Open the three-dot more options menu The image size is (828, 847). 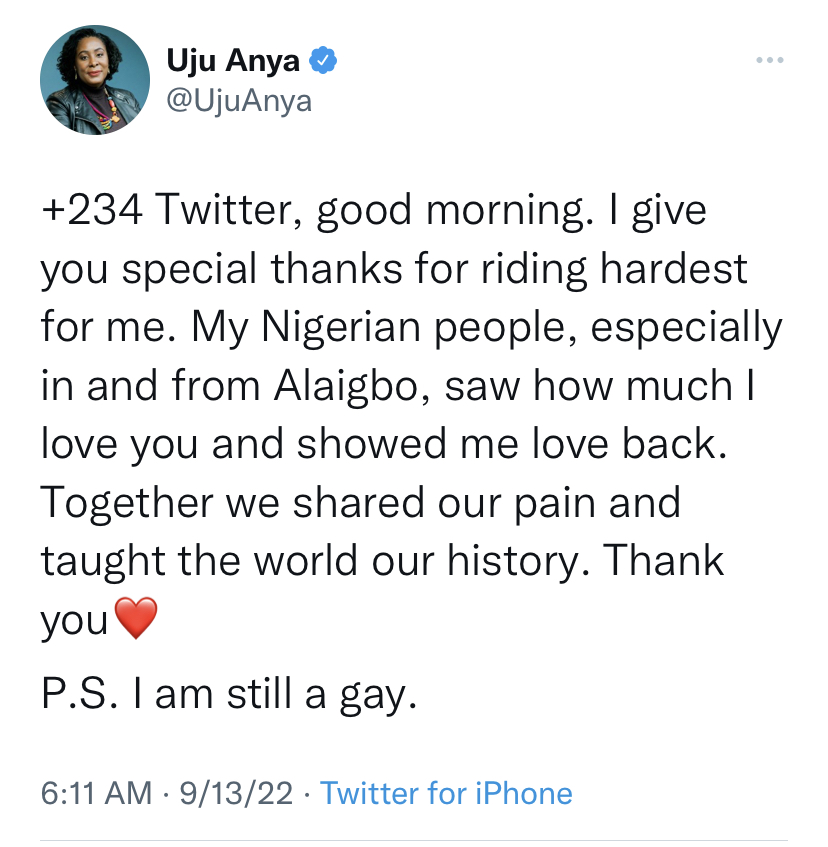770,60
